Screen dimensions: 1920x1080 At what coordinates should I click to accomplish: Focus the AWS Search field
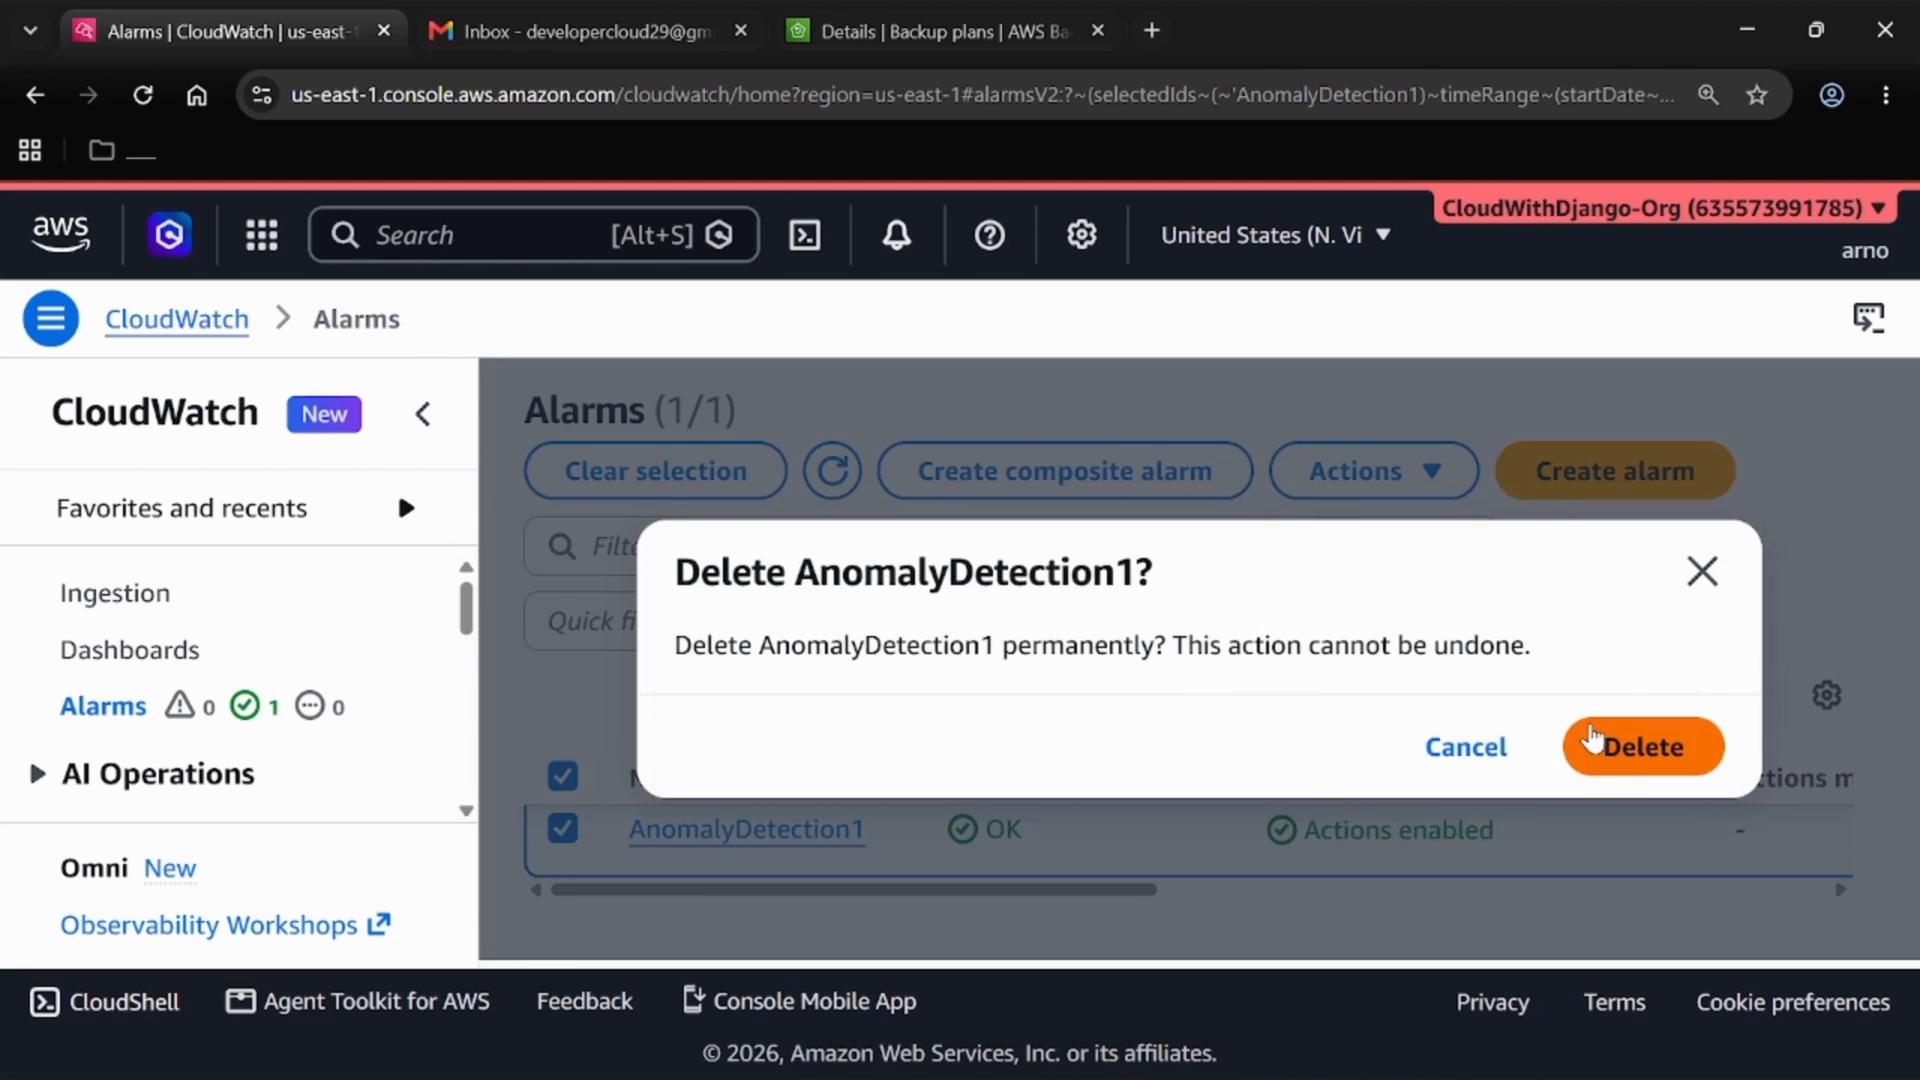(533, 235)
